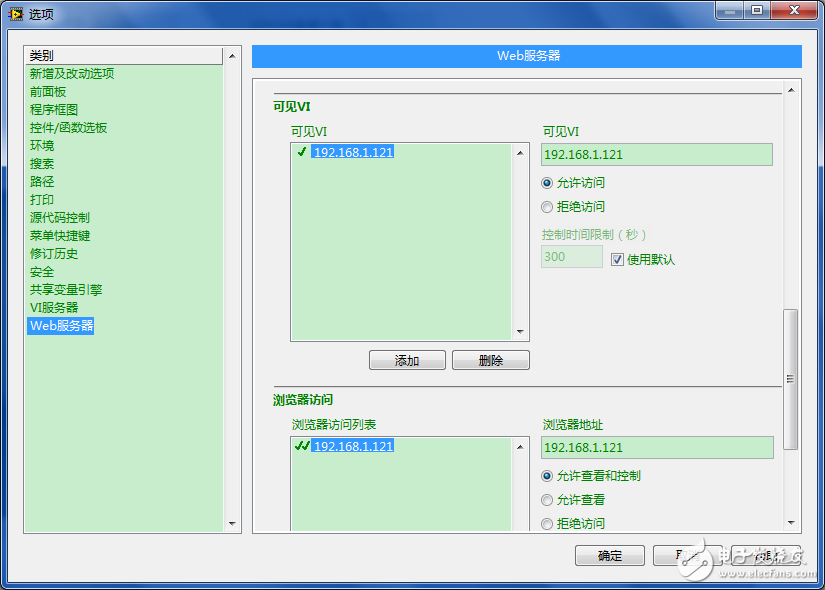Image resolution: width=825 pixels, height=590 pixels.
Task: Select 环境 category
Action: (x=42, y=146)
